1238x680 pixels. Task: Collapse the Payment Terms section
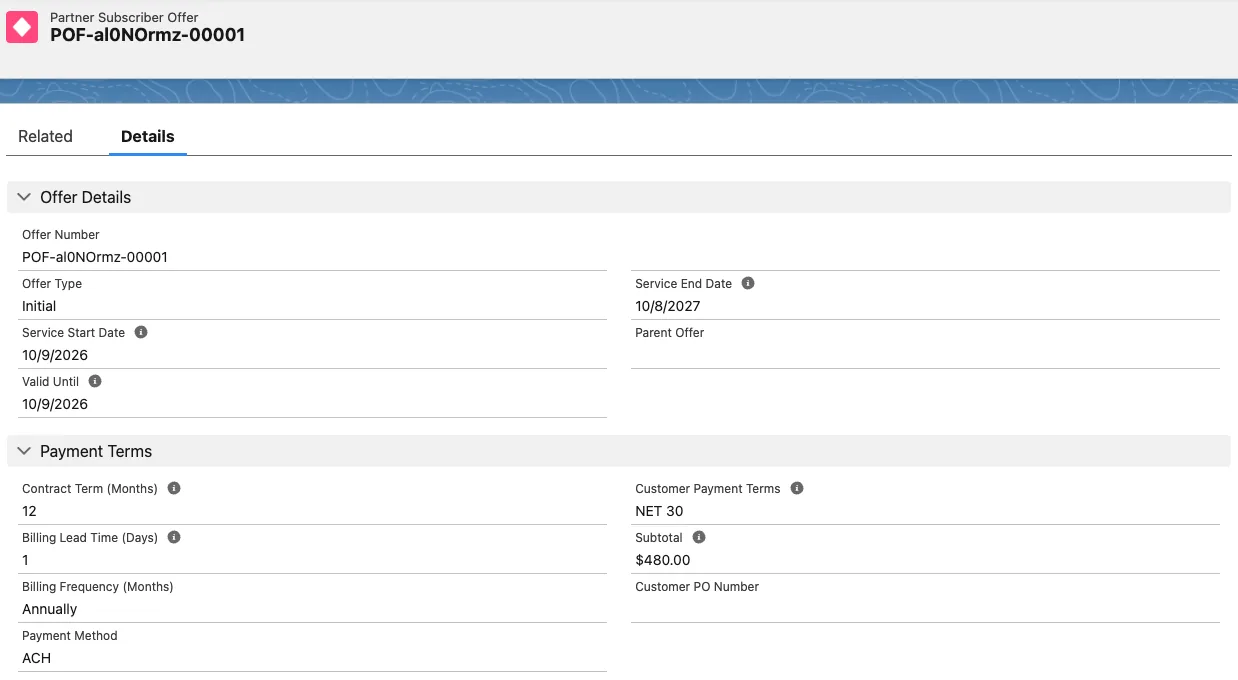pos(24,451)
